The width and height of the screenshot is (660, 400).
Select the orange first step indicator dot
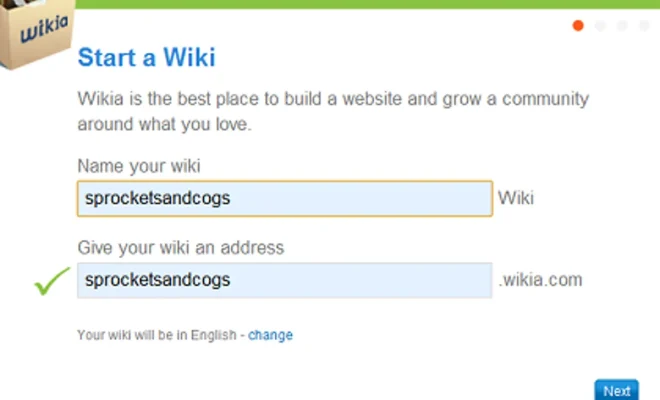click(x=578, y=26)
